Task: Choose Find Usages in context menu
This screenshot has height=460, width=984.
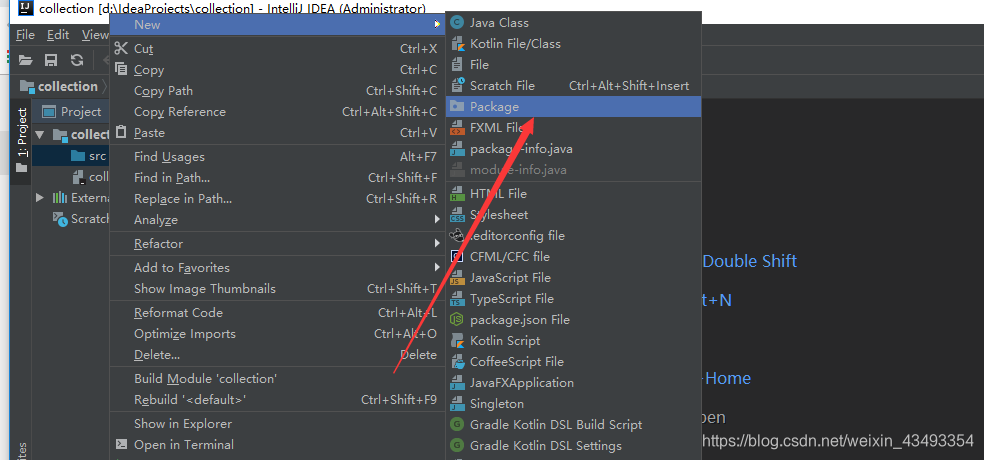Action: (x=277, y=157)
